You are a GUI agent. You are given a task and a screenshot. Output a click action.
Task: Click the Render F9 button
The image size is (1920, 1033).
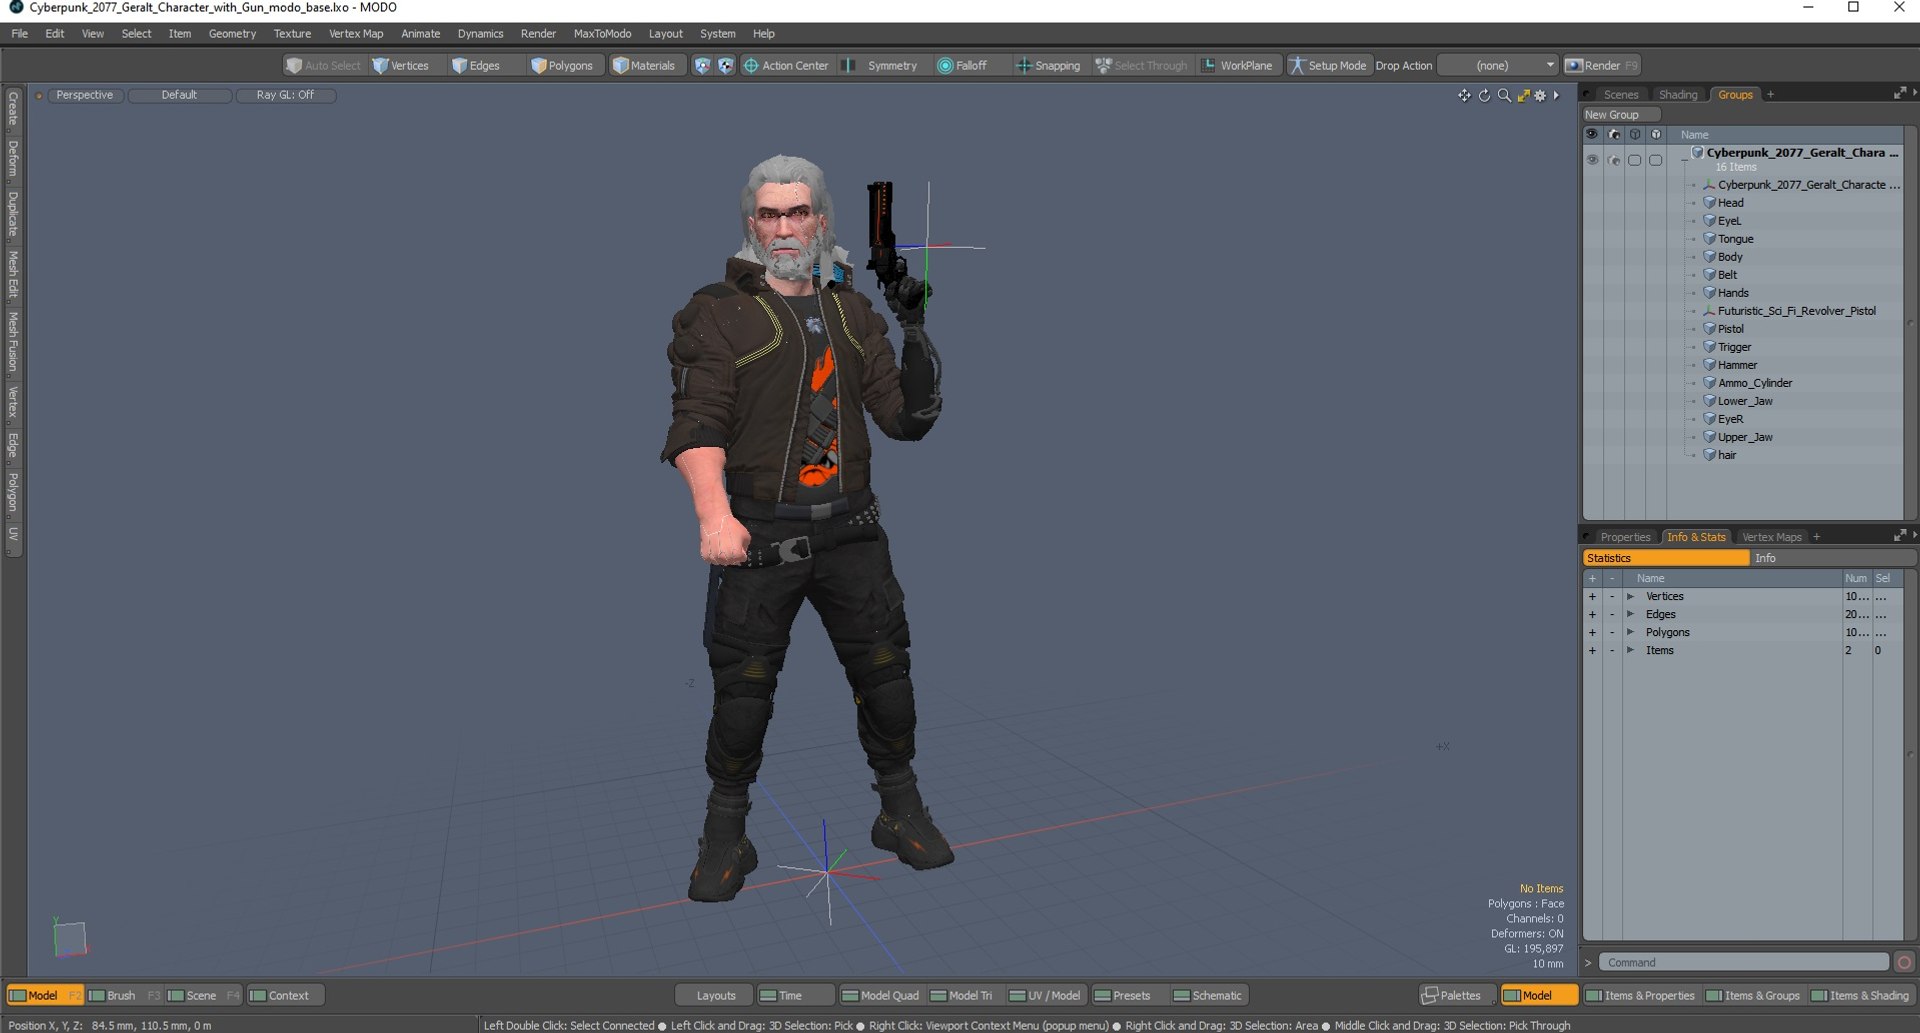(1602, 65)
